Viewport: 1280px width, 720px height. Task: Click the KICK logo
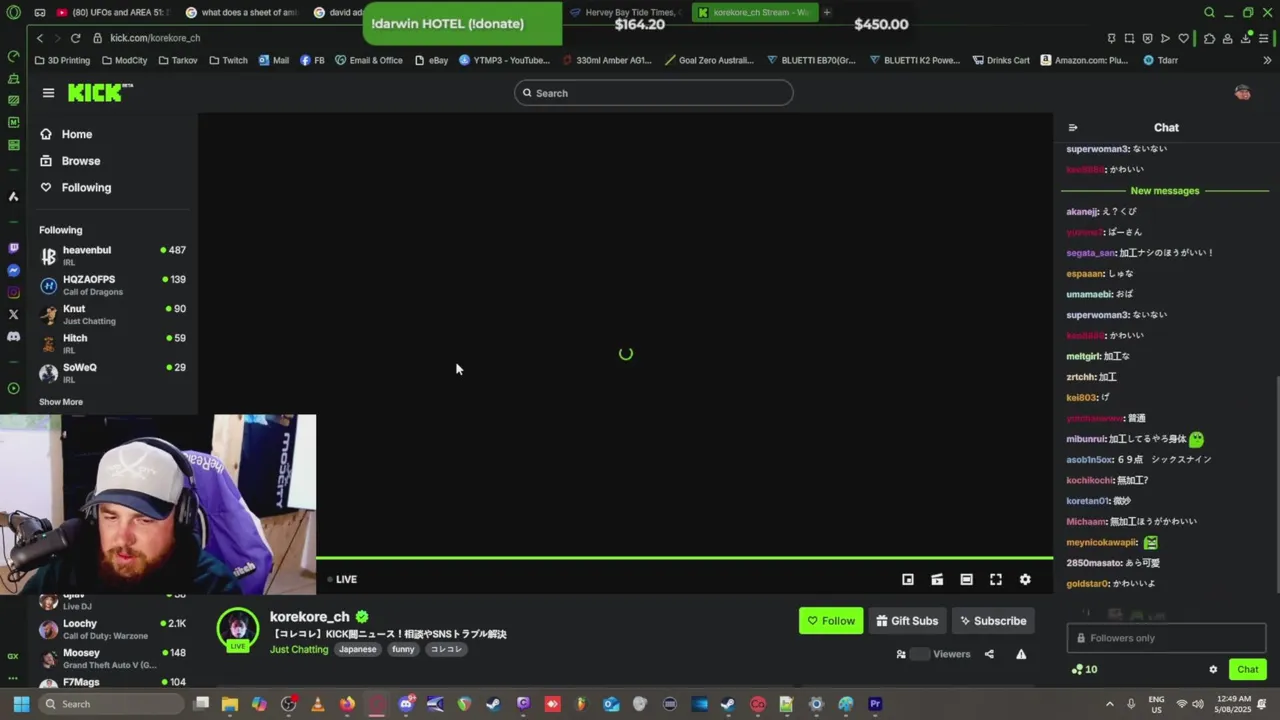[99, 93]
